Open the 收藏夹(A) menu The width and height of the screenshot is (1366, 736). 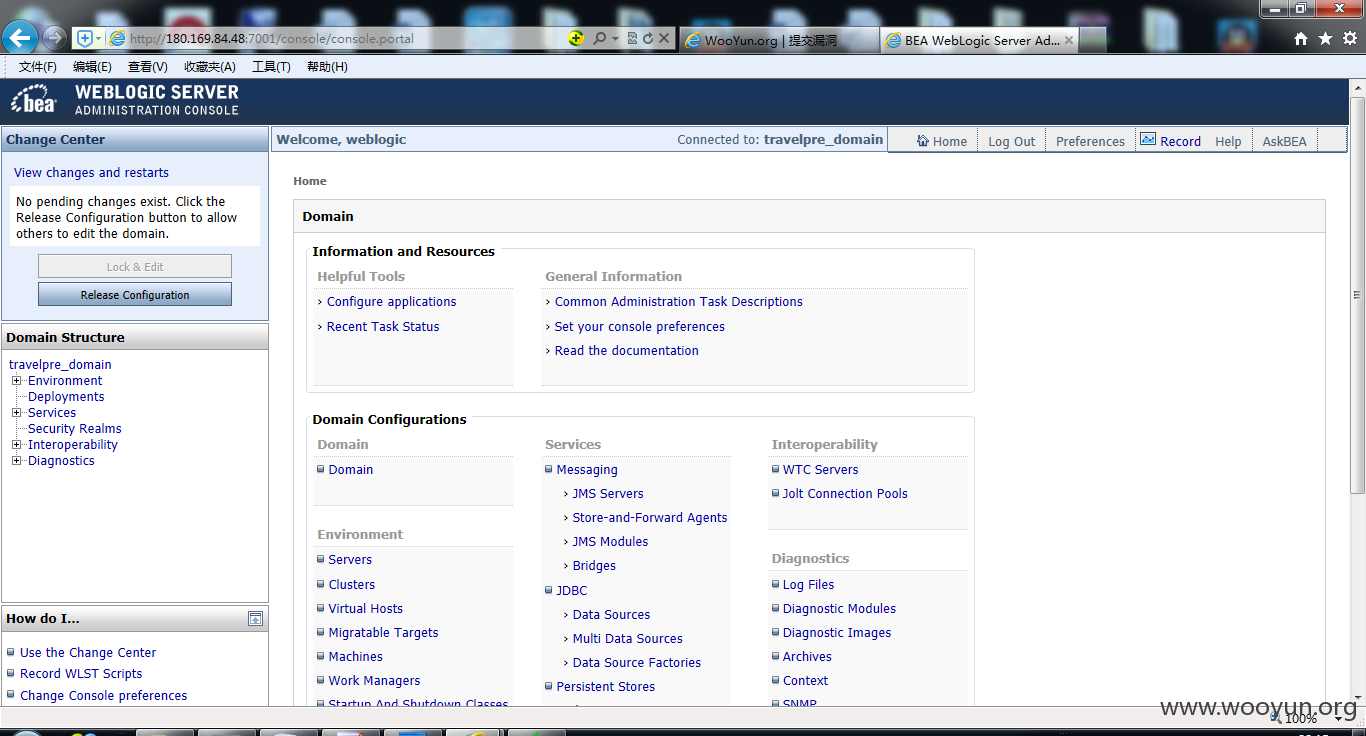click(210, 67)
